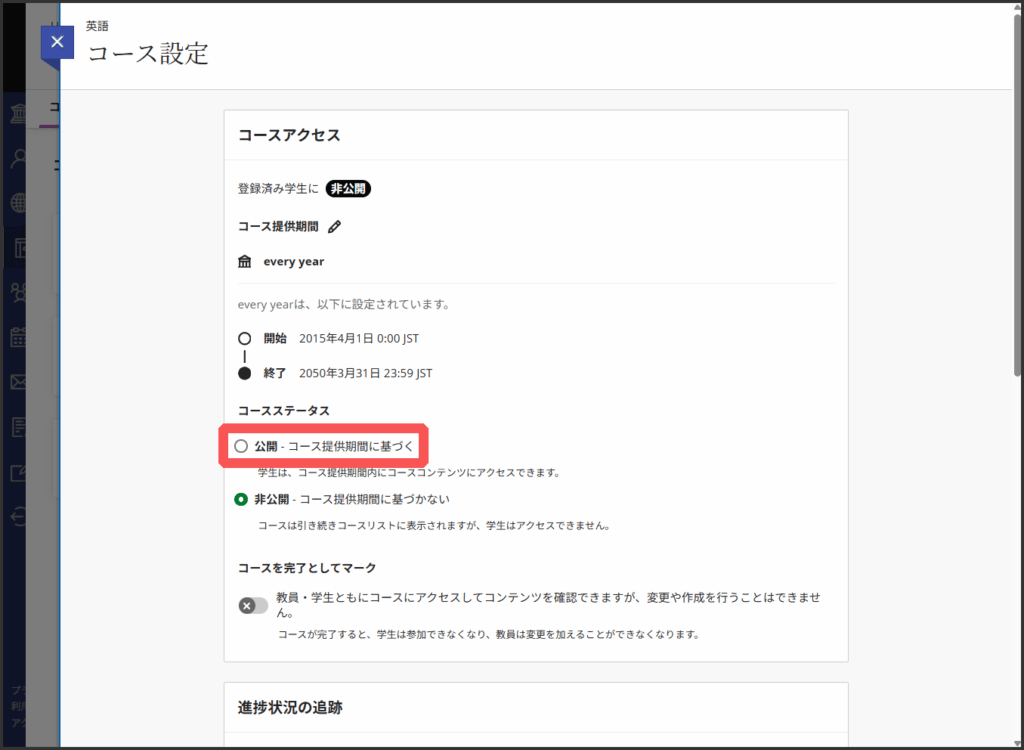This screenshot has width=1024, height=750.
Task: Open the organizations people icon in sidebar
Action: point(18,292)
